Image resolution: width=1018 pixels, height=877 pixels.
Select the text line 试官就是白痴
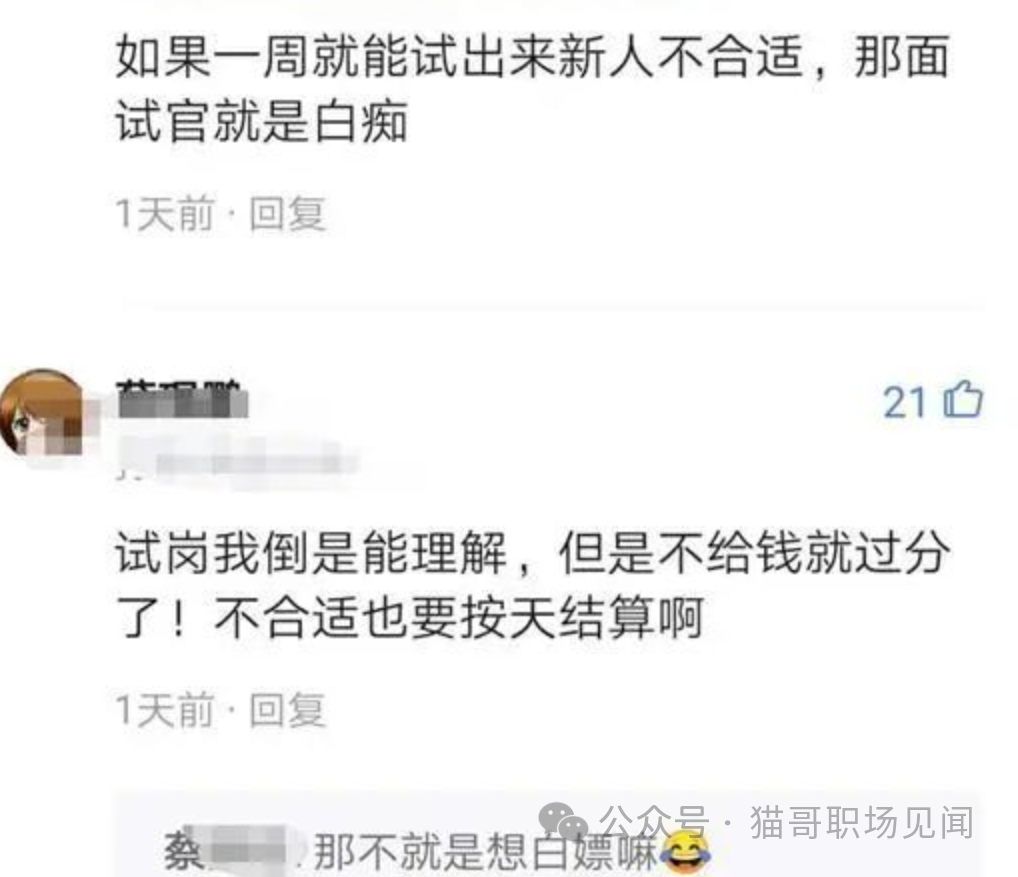pos(262,121)
